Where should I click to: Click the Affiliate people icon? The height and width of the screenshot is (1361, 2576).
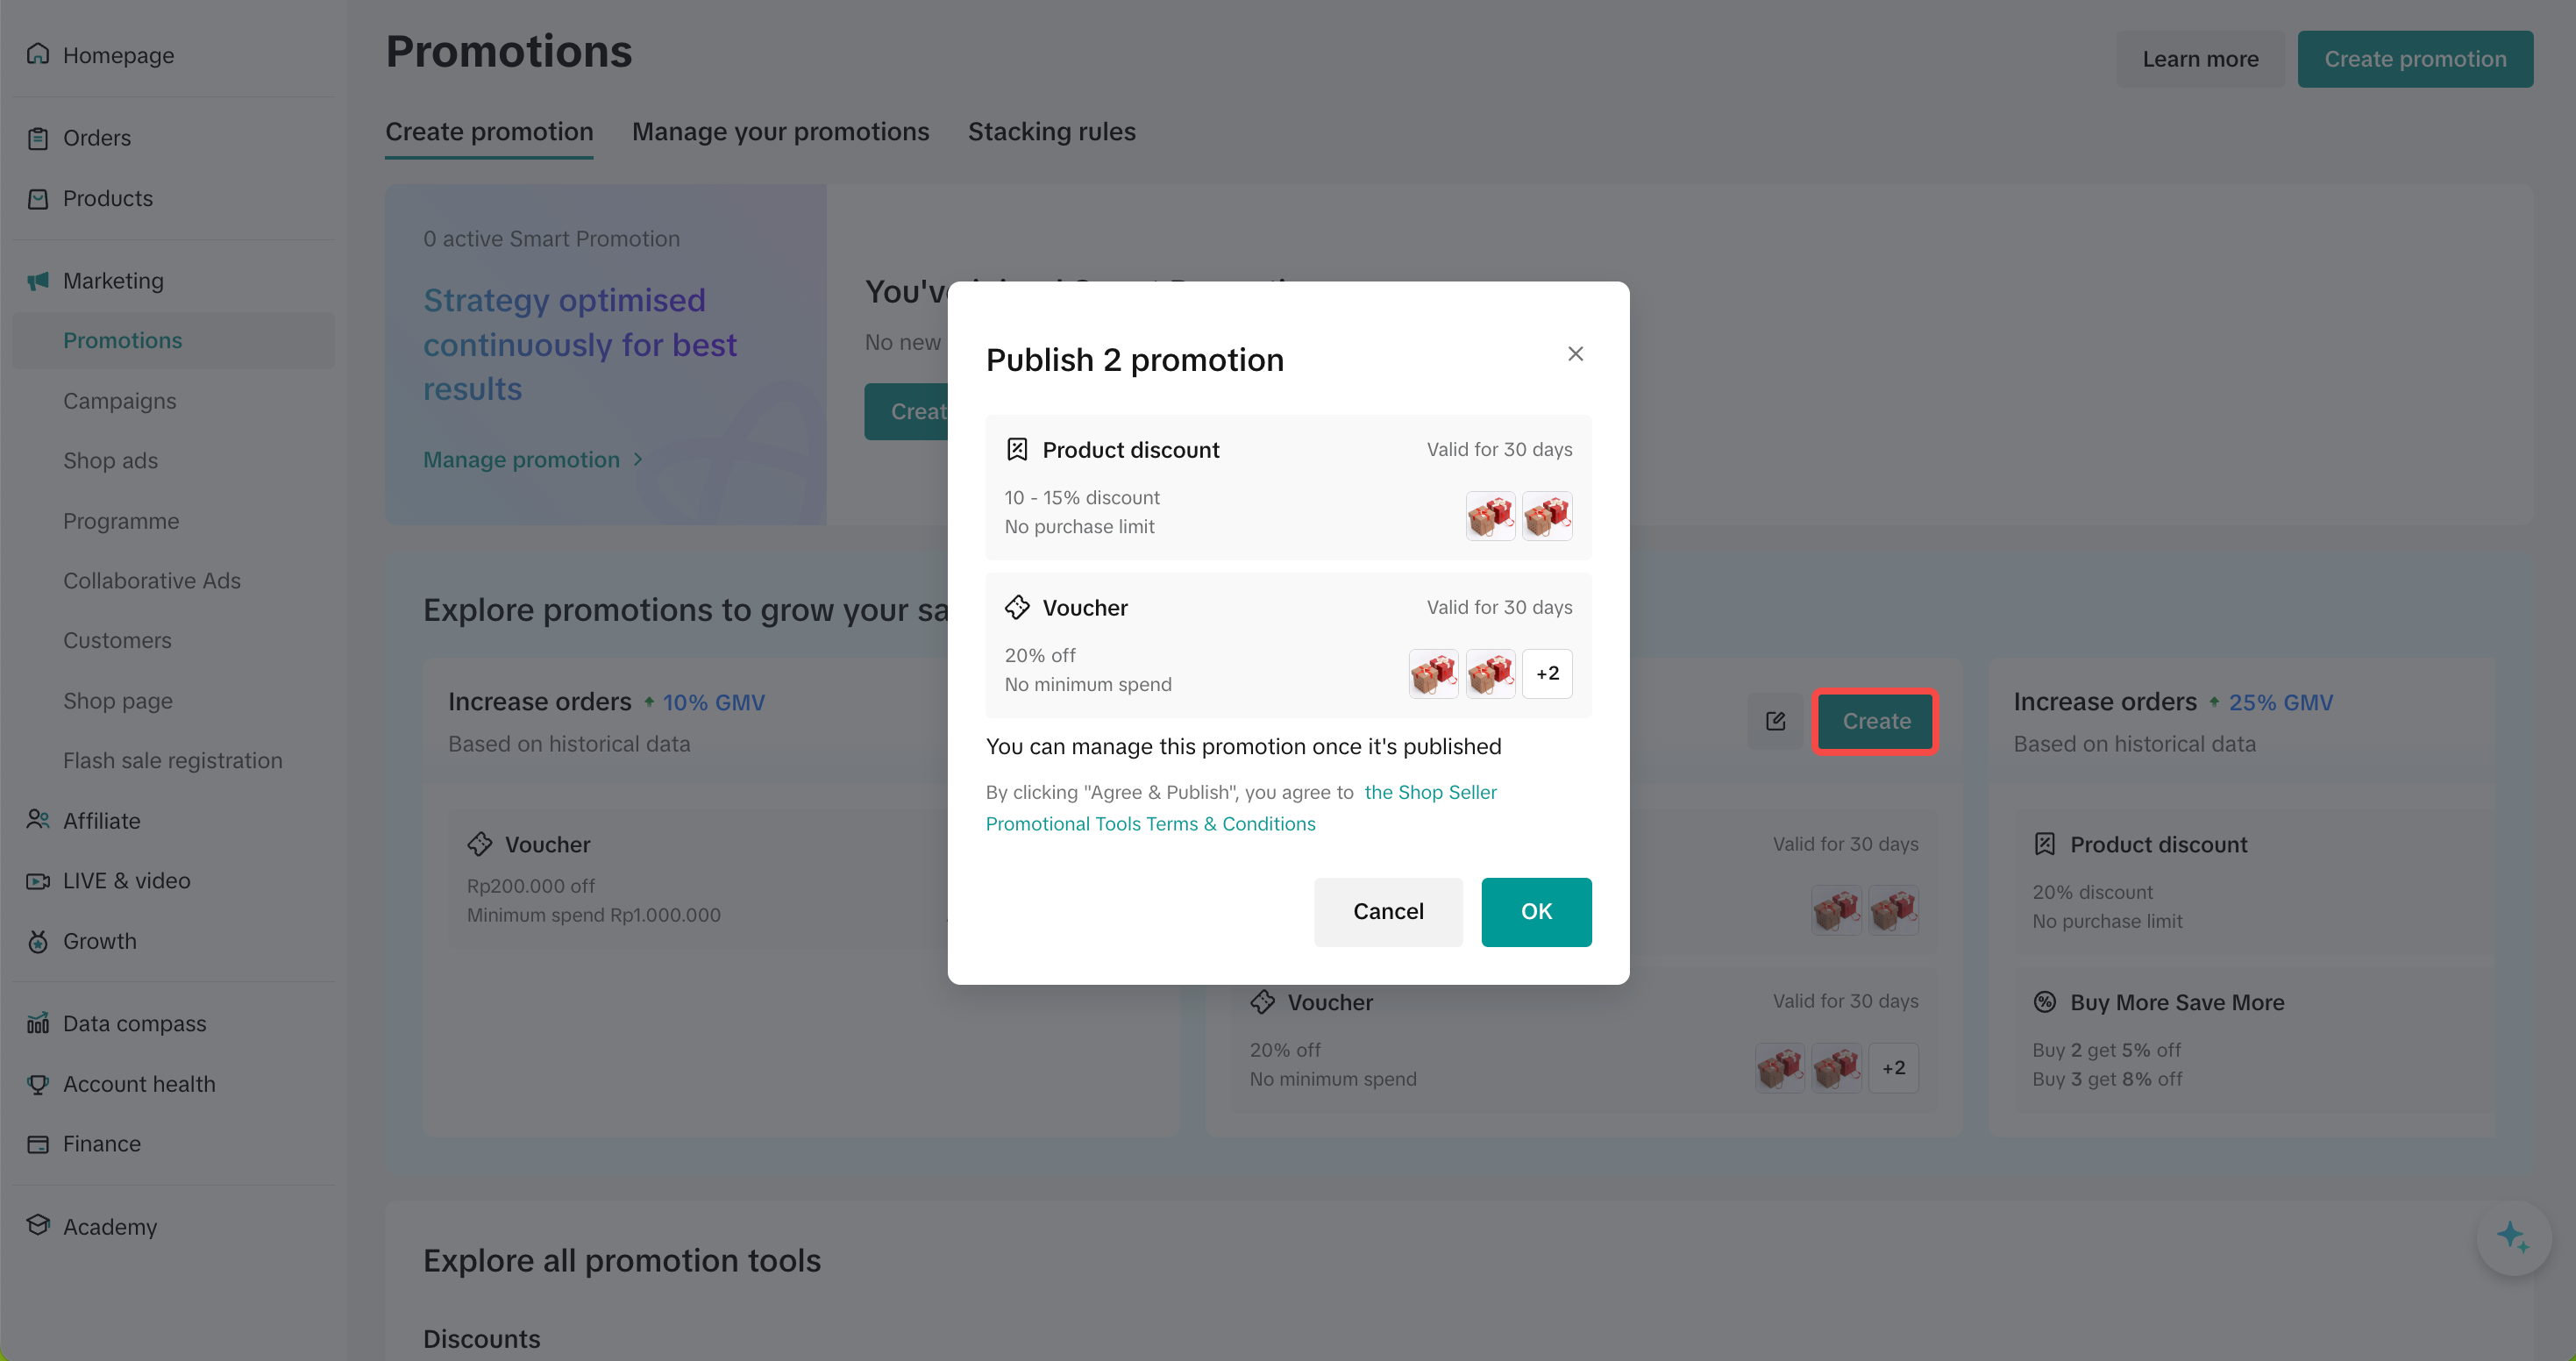[38, 820]
